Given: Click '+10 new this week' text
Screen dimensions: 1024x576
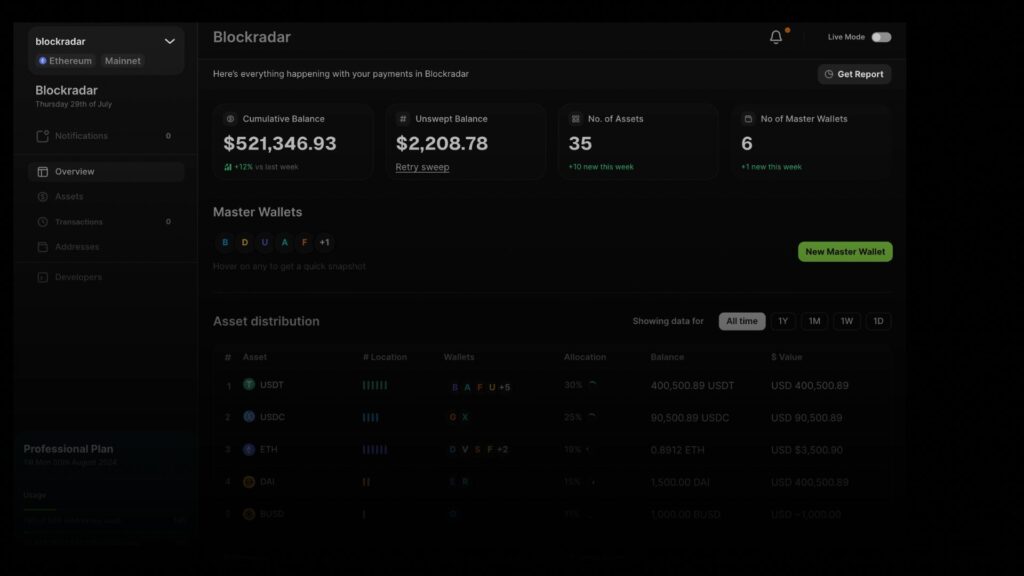Looking at the screenshot, I should tap(601, 167).
